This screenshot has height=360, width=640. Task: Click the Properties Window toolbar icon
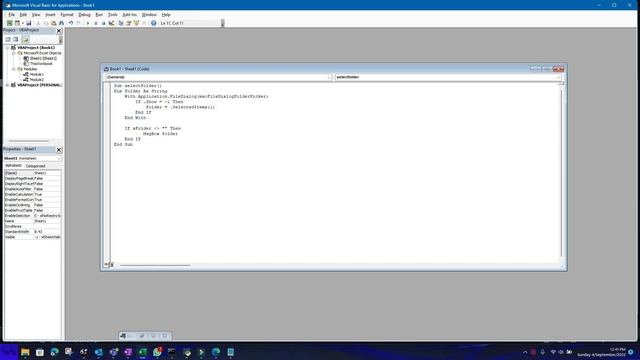tap(129, 23)
